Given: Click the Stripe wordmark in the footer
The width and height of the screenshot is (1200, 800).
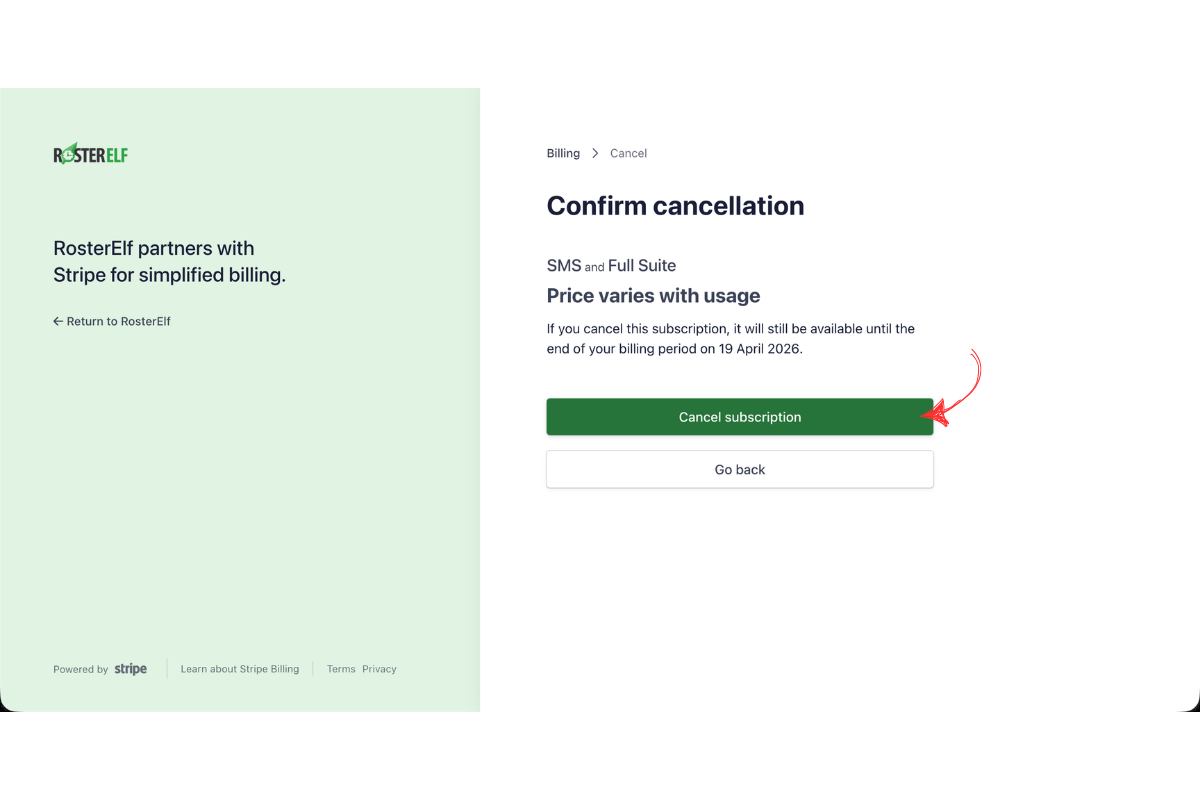Looking at the screenshot, I should click(x=131, y=668).
